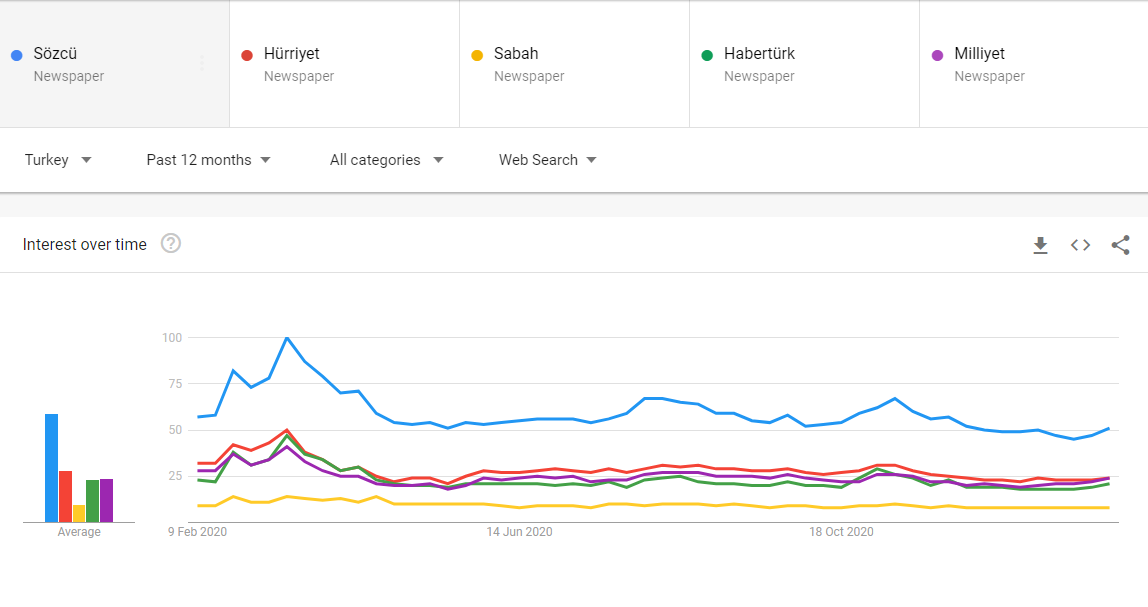Open the Turkey region dropdown

58,160
